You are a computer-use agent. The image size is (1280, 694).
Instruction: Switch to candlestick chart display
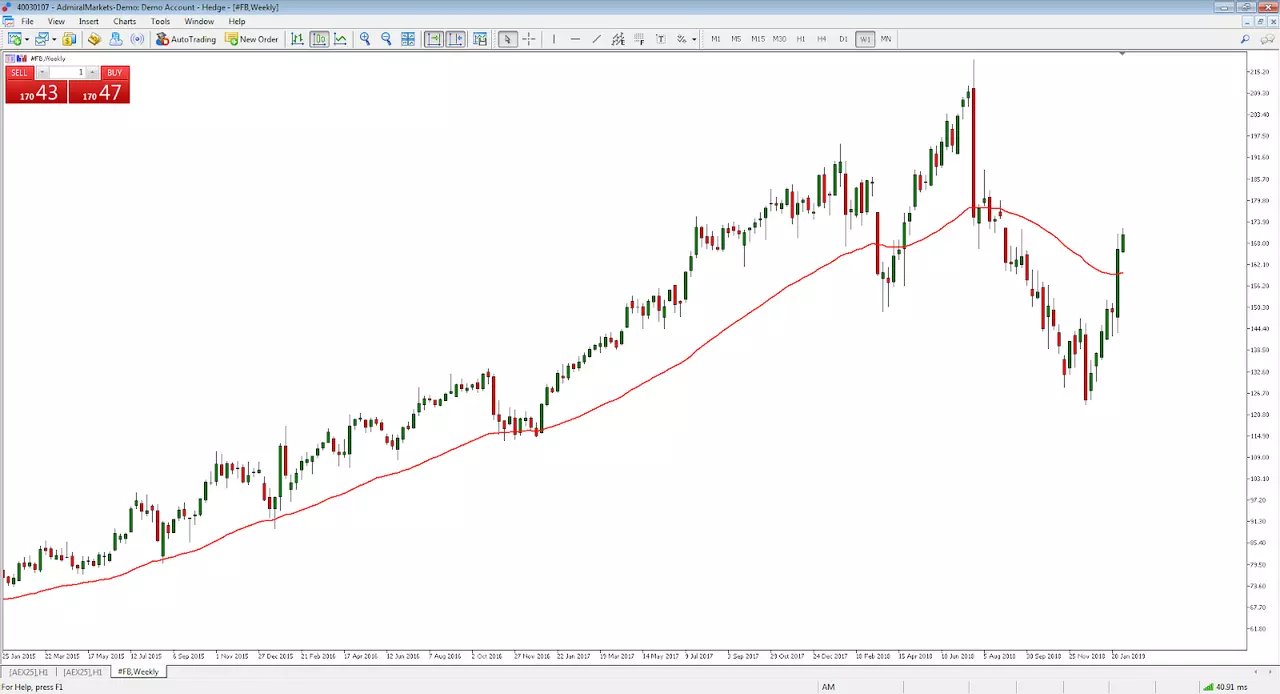pos(319,39)
